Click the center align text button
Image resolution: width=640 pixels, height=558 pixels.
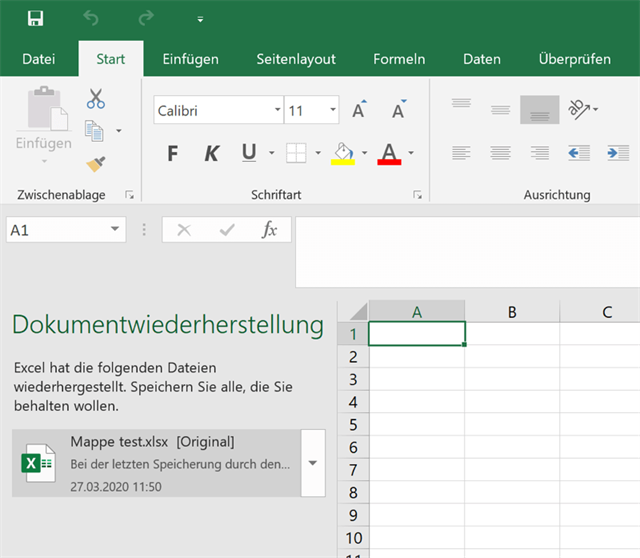click(500, 153)
